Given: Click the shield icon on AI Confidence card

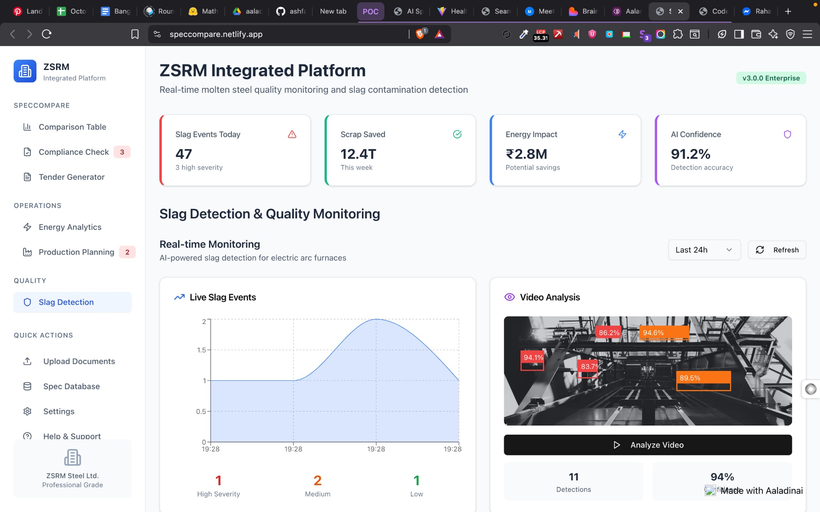Looking at the screenshot, I should (x=787, y=134).
